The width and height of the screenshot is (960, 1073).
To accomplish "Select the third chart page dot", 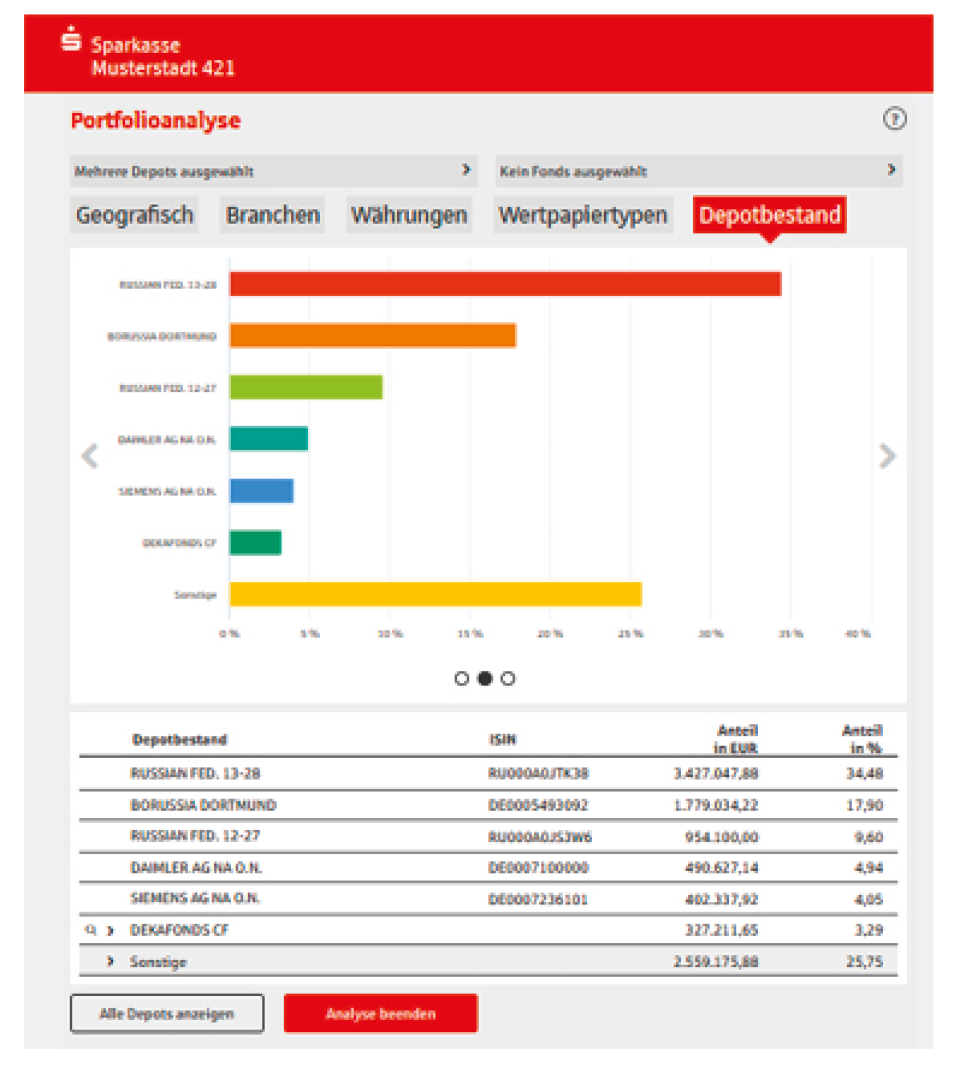I will pyautogui.click(x=508, y=678).
